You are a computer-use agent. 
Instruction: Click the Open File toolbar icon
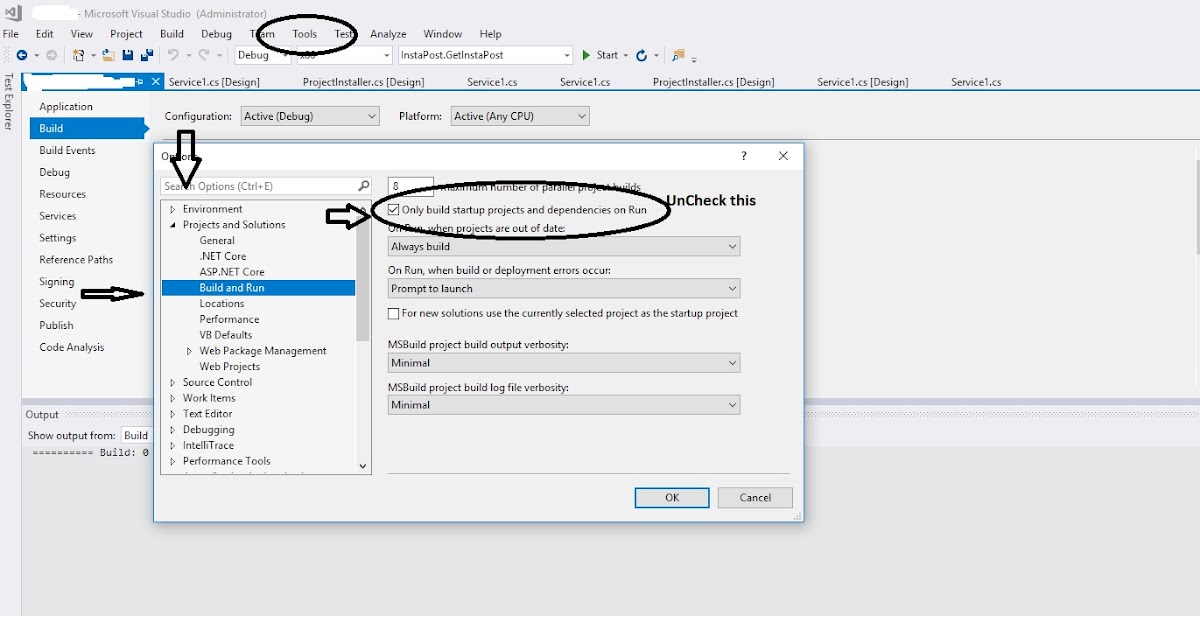point(109,54)
